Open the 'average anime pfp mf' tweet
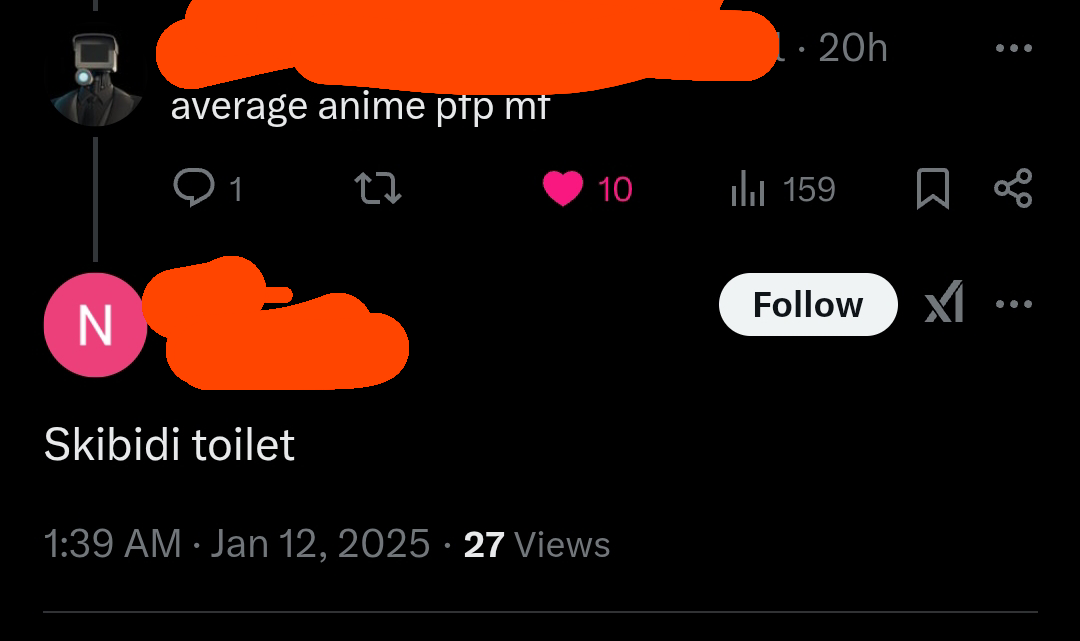The height and width of the screenshot is (641, 1080). click(x=360, y=107)
